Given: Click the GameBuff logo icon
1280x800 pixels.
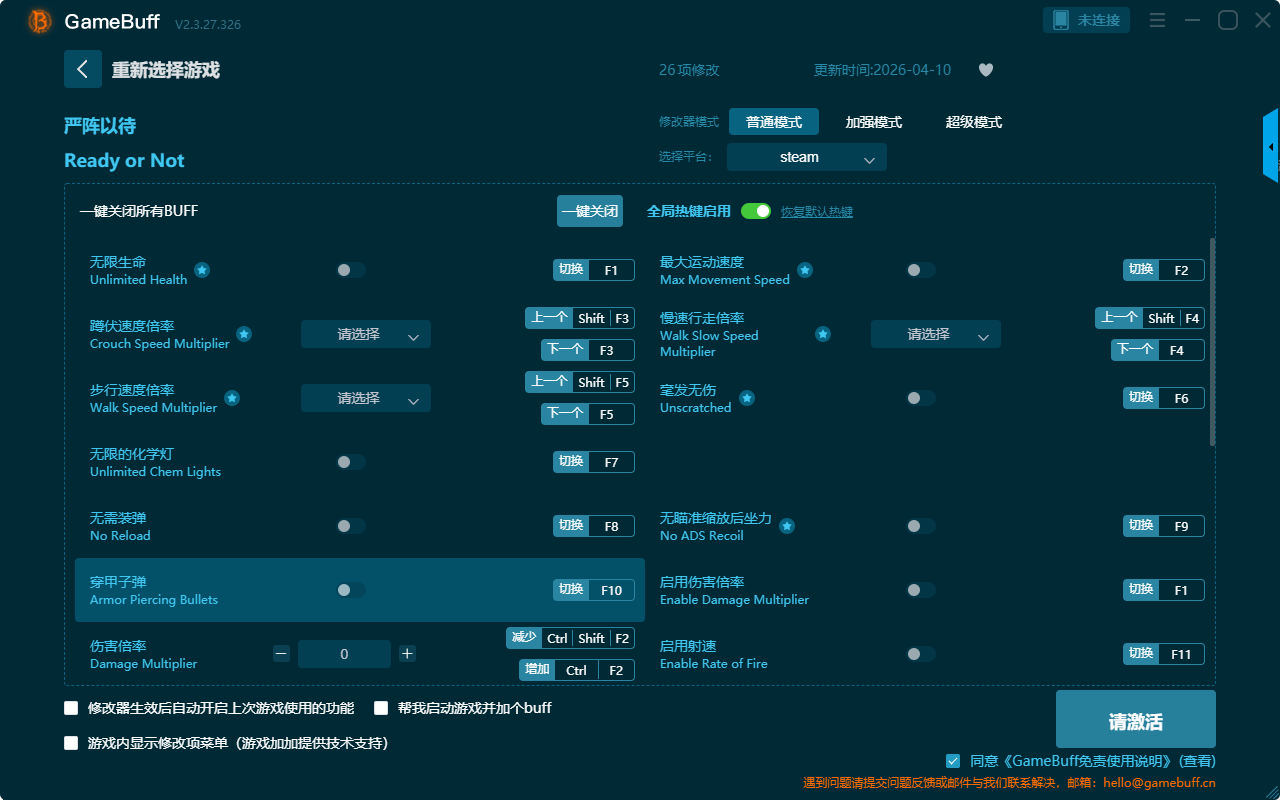Looking at the screenshot, I should coord(40,21).
